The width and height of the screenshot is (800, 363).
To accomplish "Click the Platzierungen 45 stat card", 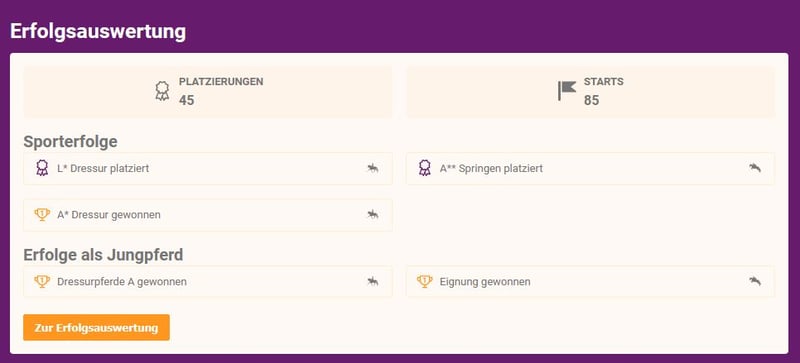I will (x=208, y=92).
